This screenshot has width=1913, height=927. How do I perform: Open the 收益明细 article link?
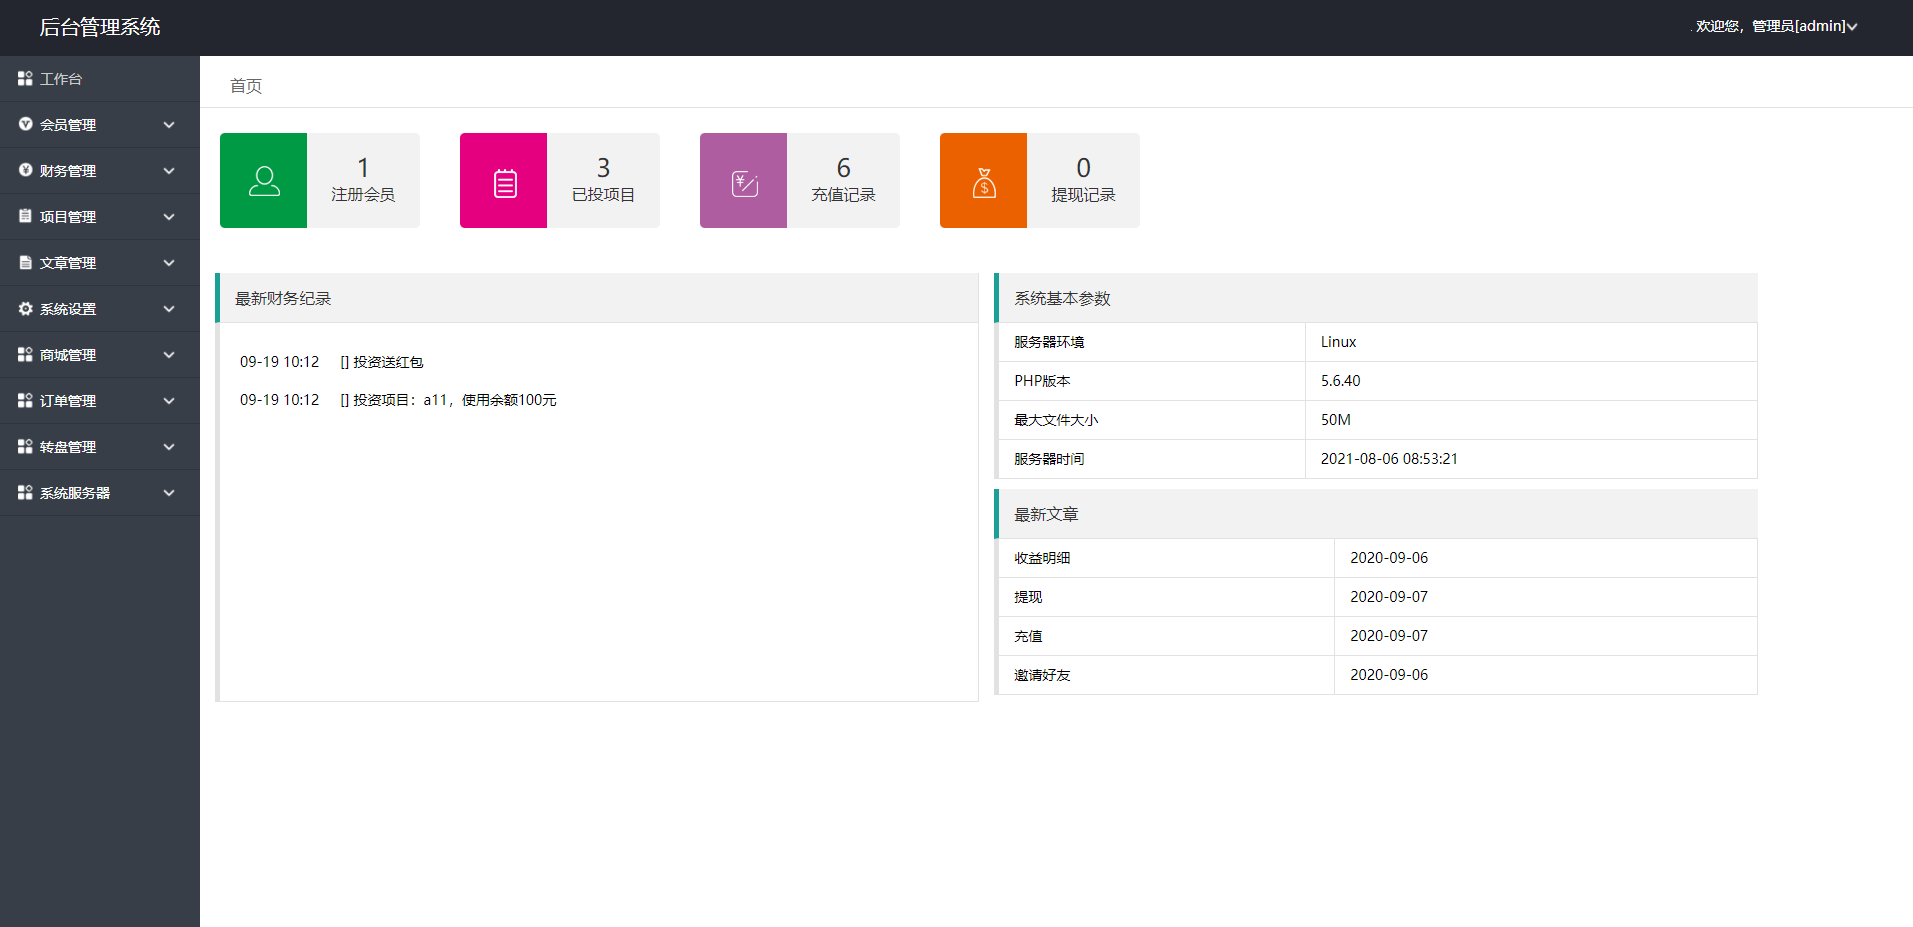(x=1042, y=558)
